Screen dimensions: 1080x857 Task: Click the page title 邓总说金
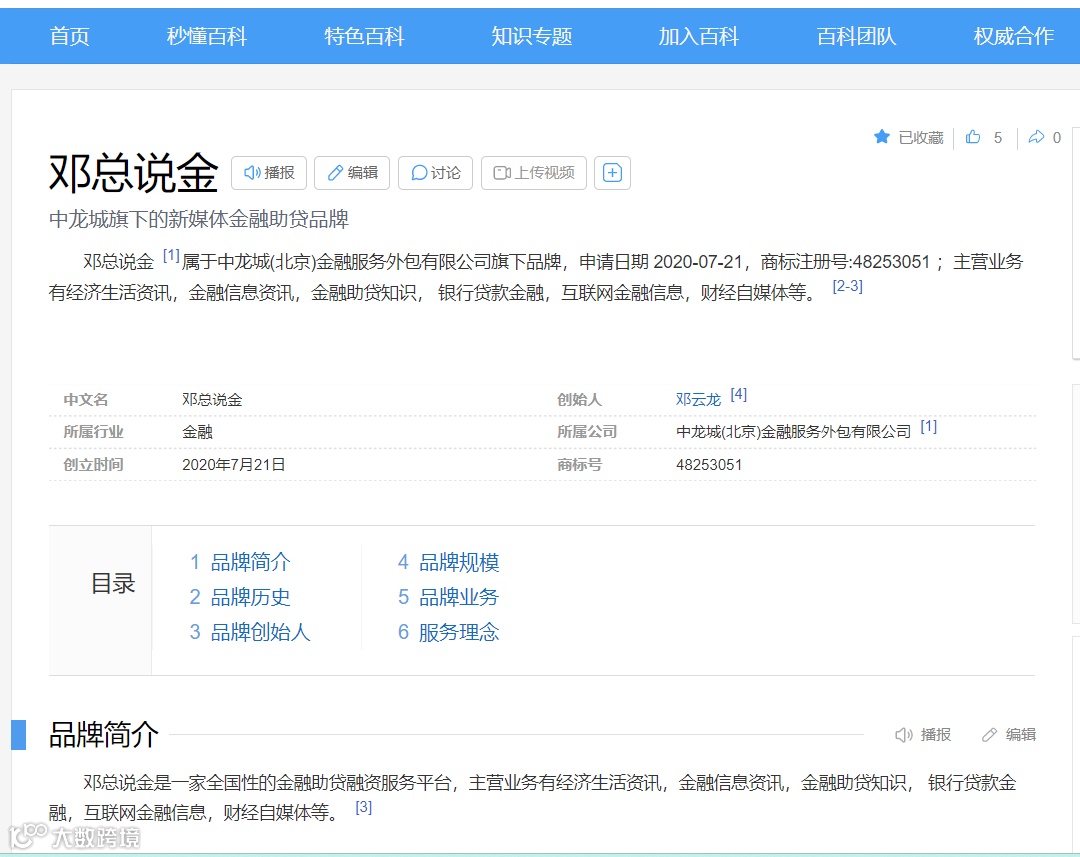tap(134, 172)
